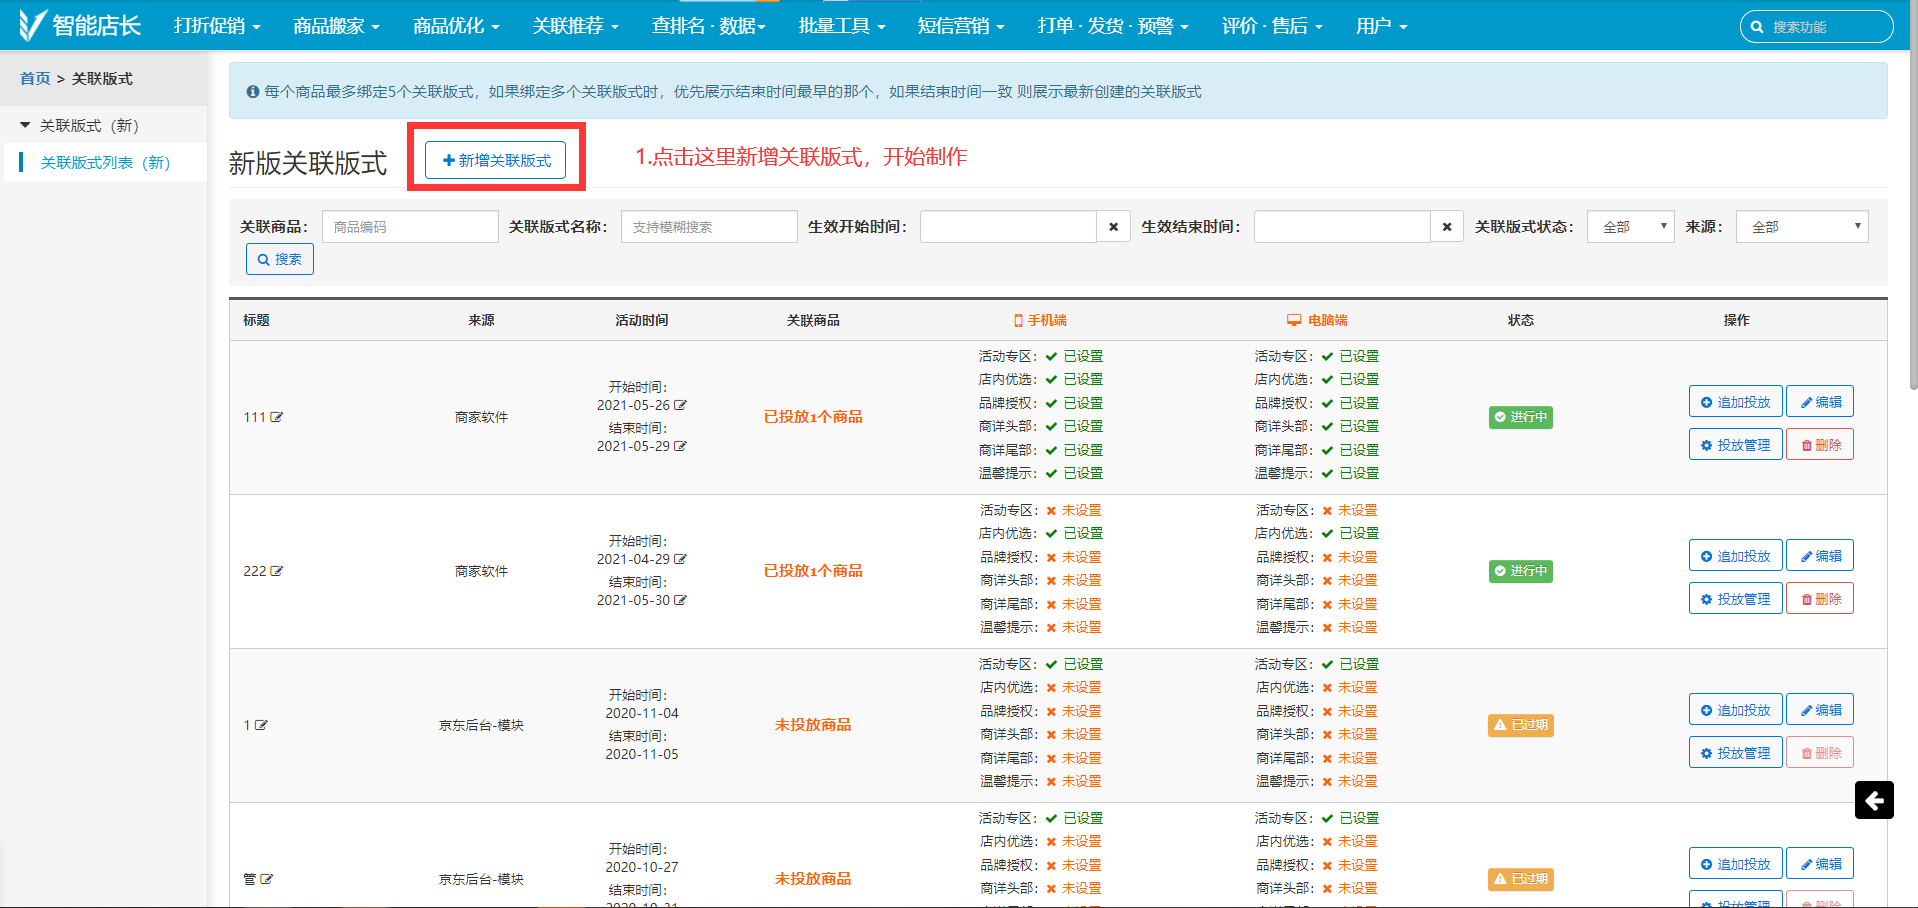
Task: Click 编辑 for row 222
Action: tap(1820, 556)
